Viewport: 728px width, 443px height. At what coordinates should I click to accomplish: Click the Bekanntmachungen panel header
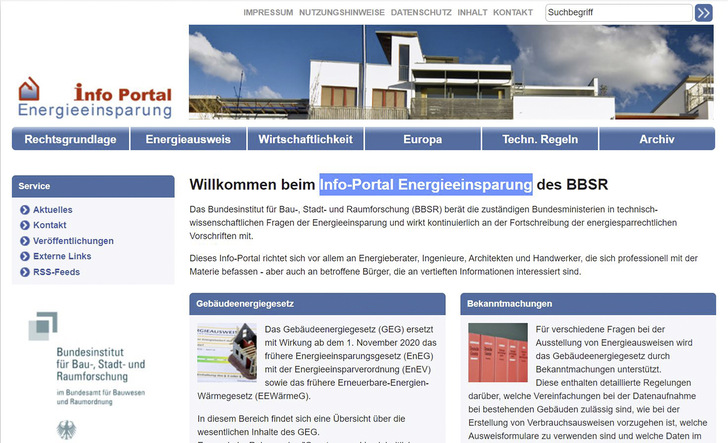[588, 304]
